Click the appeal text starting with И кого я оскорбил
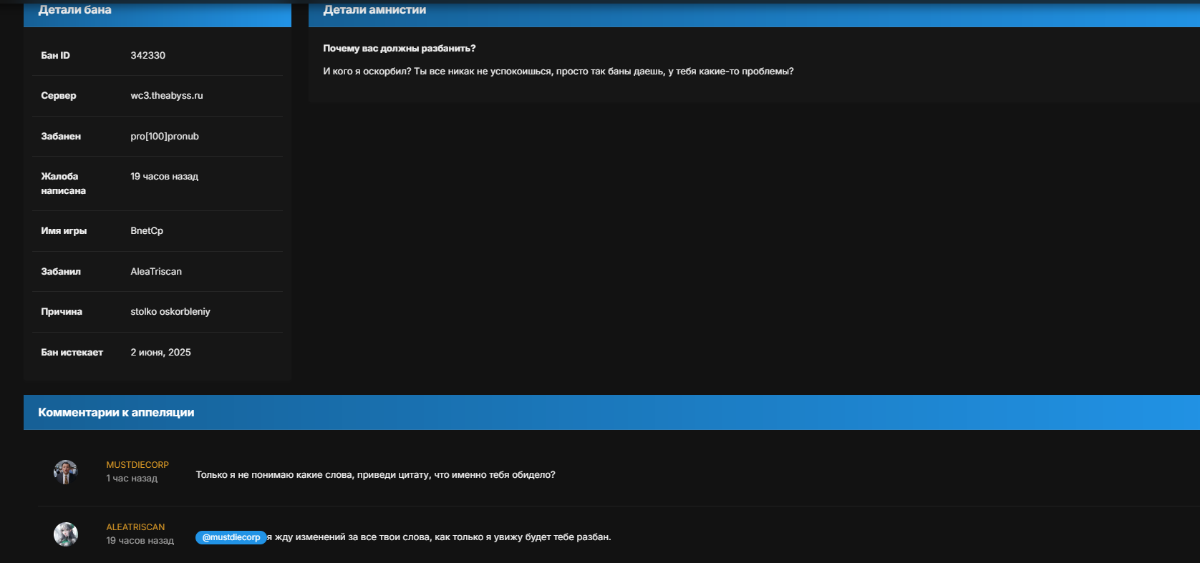The image size is (1200, 563). 558,71
